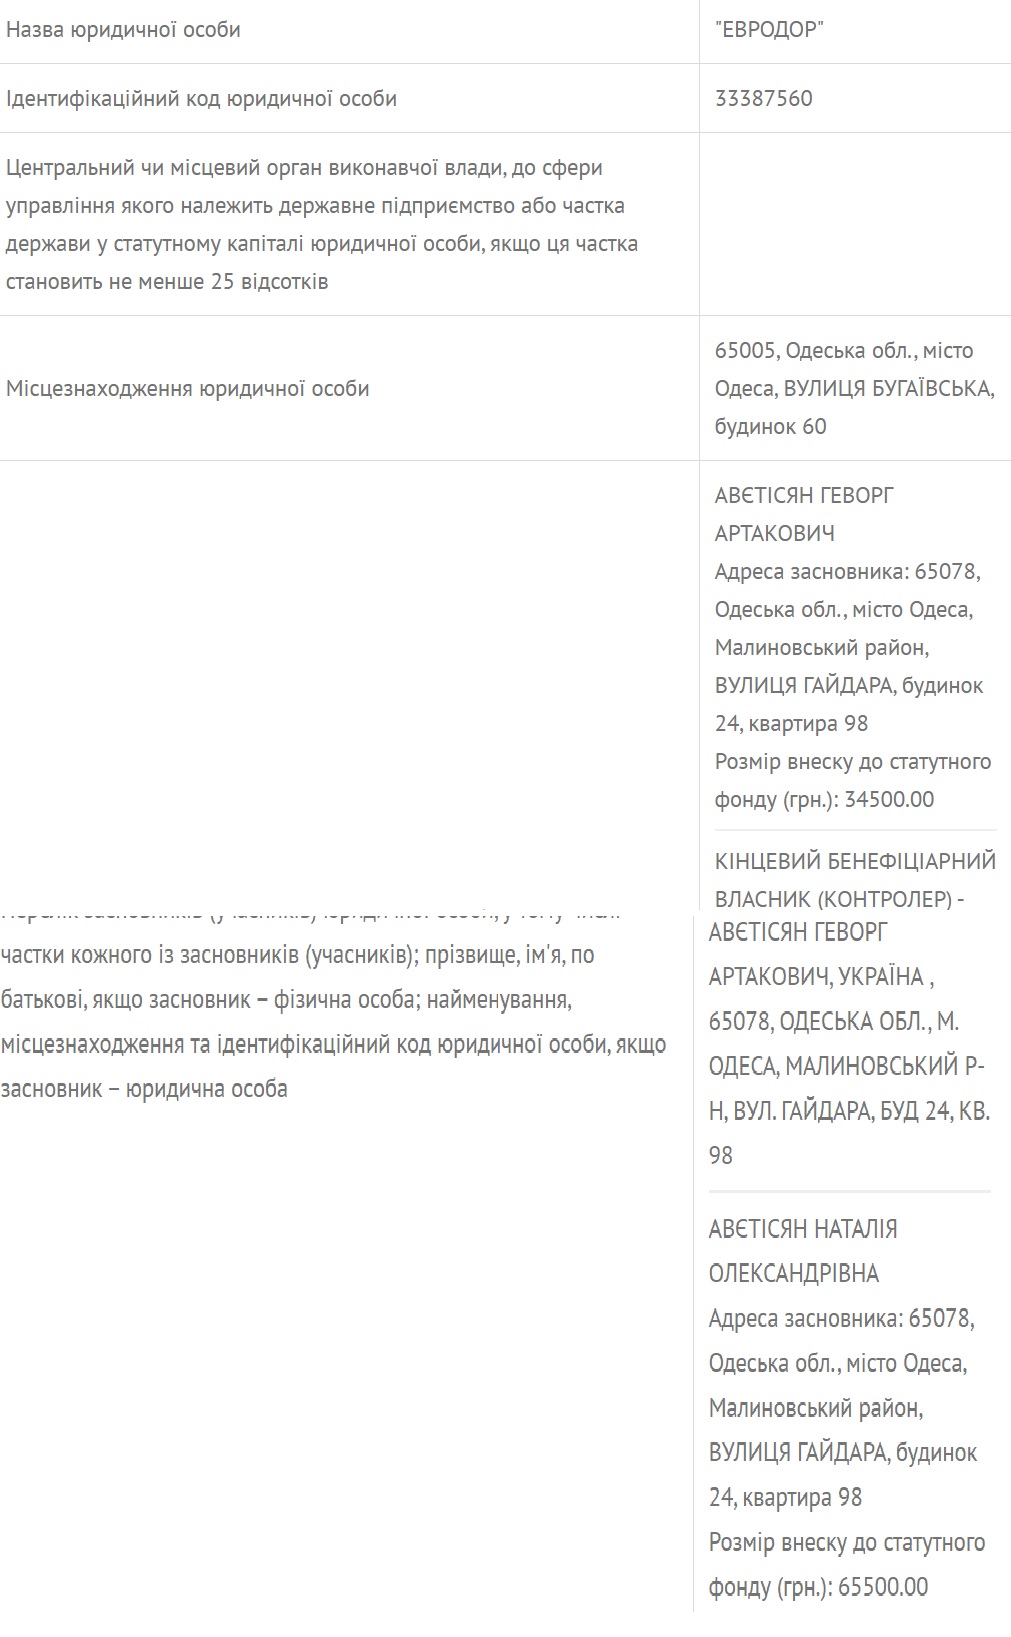This screenshot has width=1011, height=1637.
Task: Click the empty cell beside the executive authority row
Action: 854,224
